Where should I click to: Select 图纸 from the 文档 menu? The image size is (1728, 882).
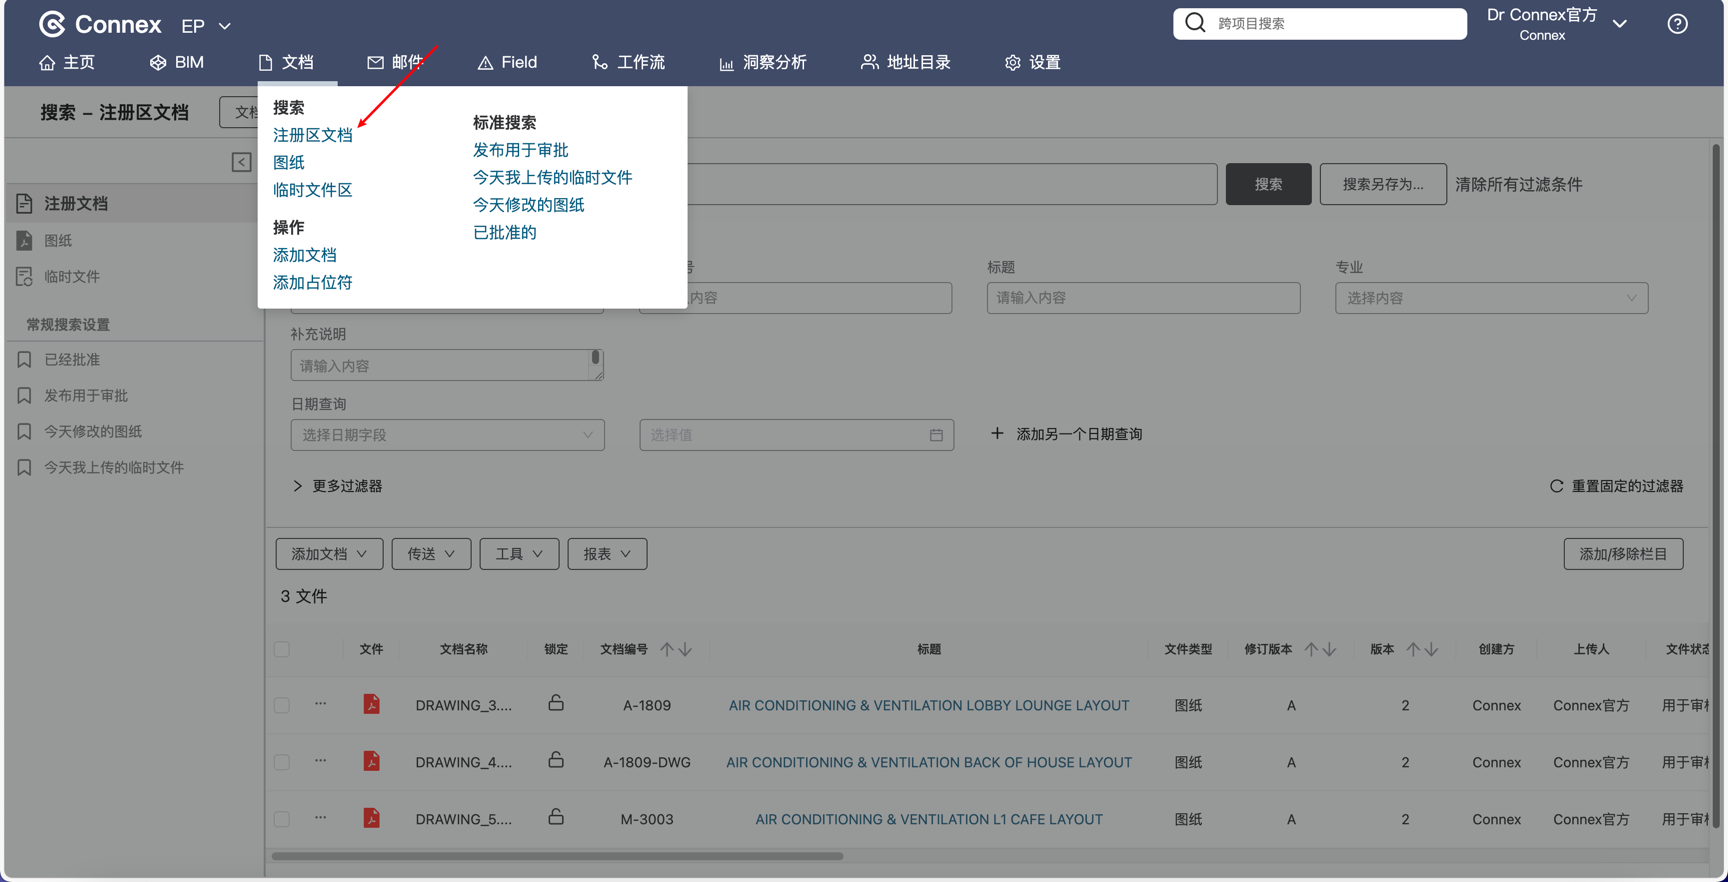(x=289, y=162)
